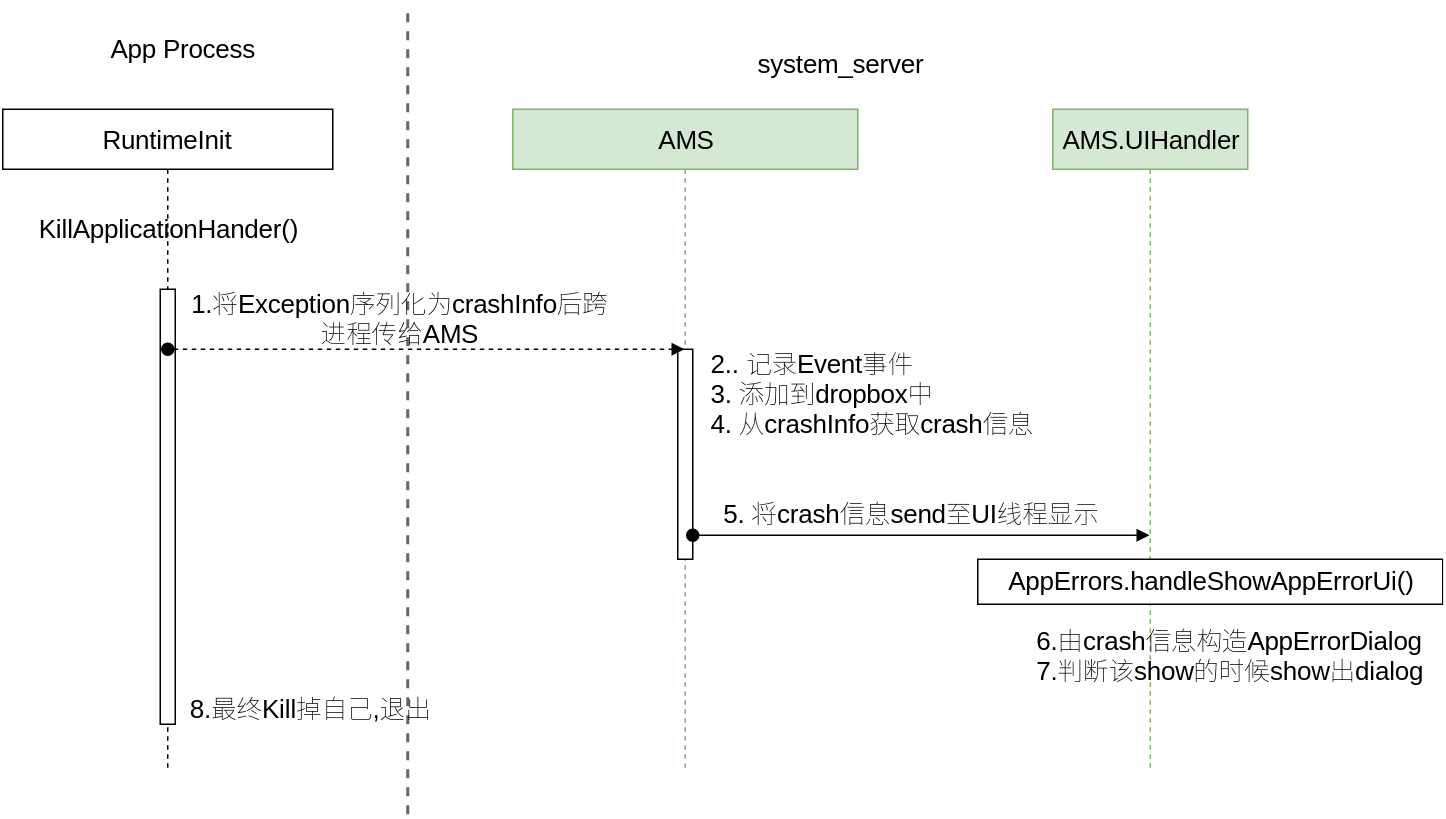Click the black dot starting the dashed arrow to AMS
The width and height of the screenshot is (1446, 819).
[x=168, y=349]
